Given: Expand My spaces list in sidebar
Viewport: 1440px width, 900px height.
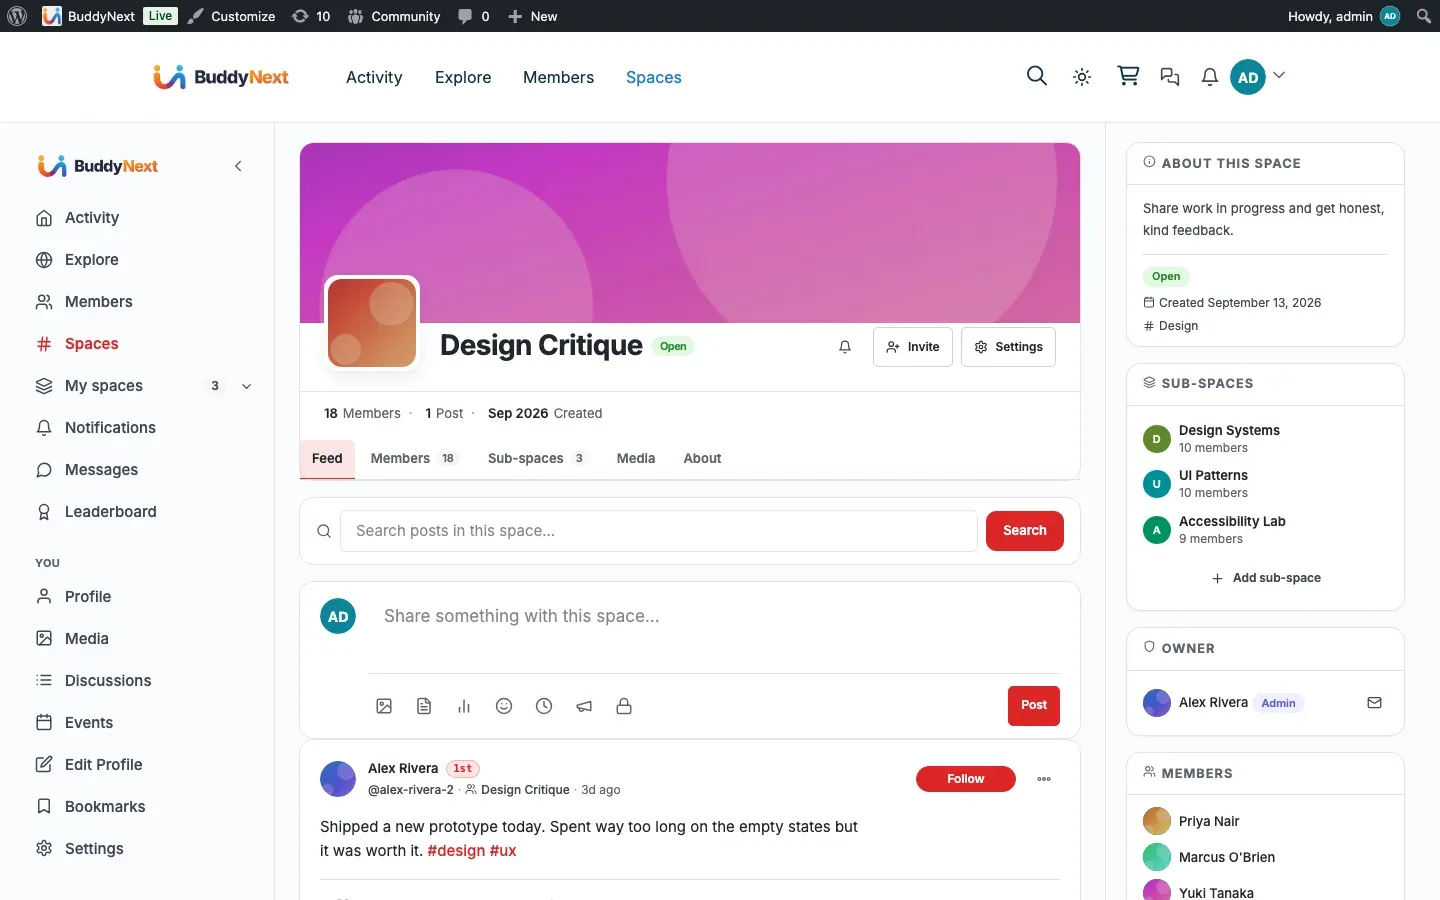Looking at the screenshot, I should click(x=247, y=386).
